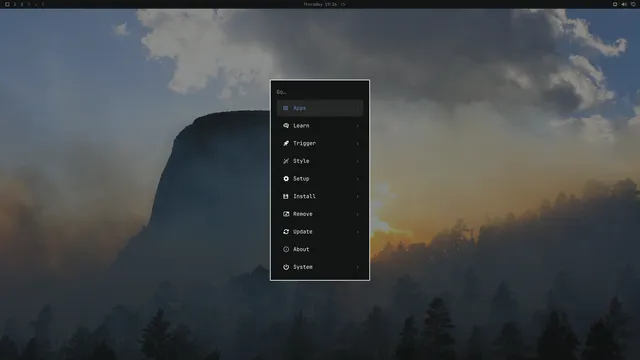Click the Learn chat bubble icon

tap(286, 126)
